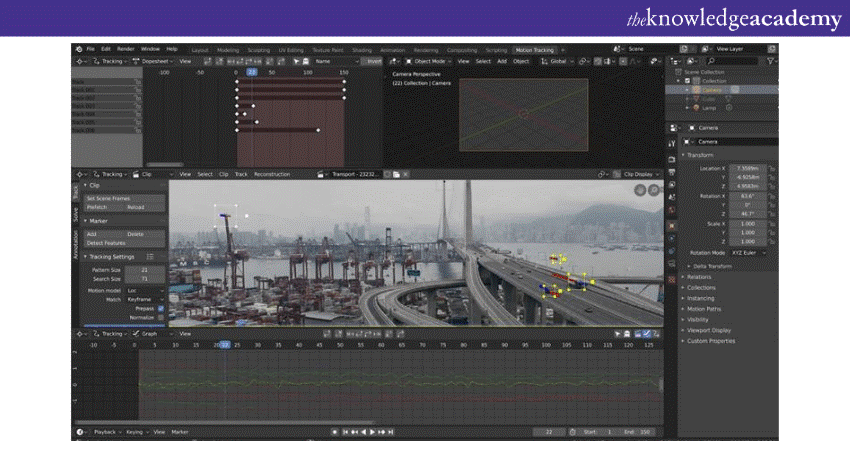Click the Blender logo icon in menu bar

[x=78, y=48]
